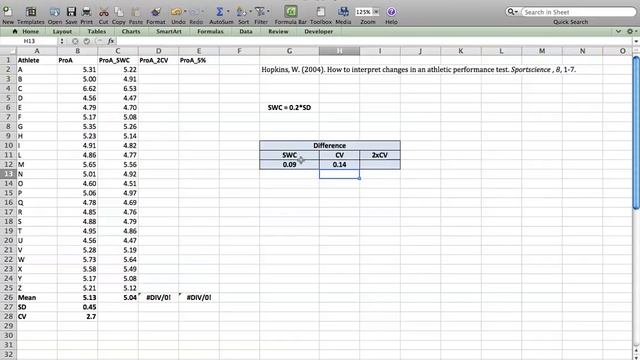Screen dimensions: 640x360
Task: Create a New workbook
Action: point(7,12)
